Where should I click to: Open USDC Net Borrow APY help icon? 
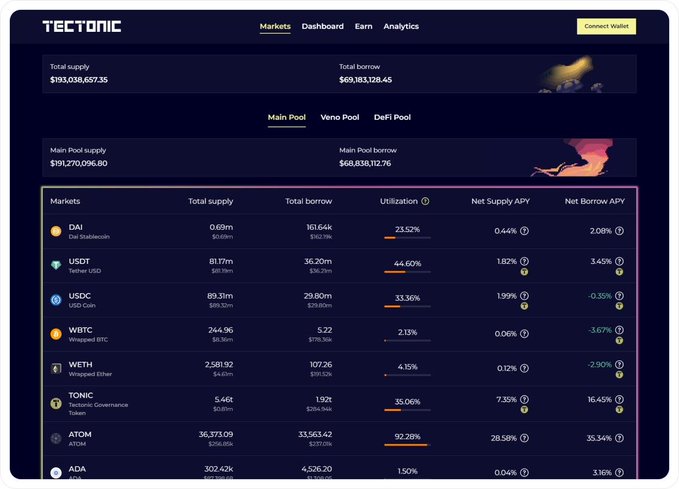(620, 296)
